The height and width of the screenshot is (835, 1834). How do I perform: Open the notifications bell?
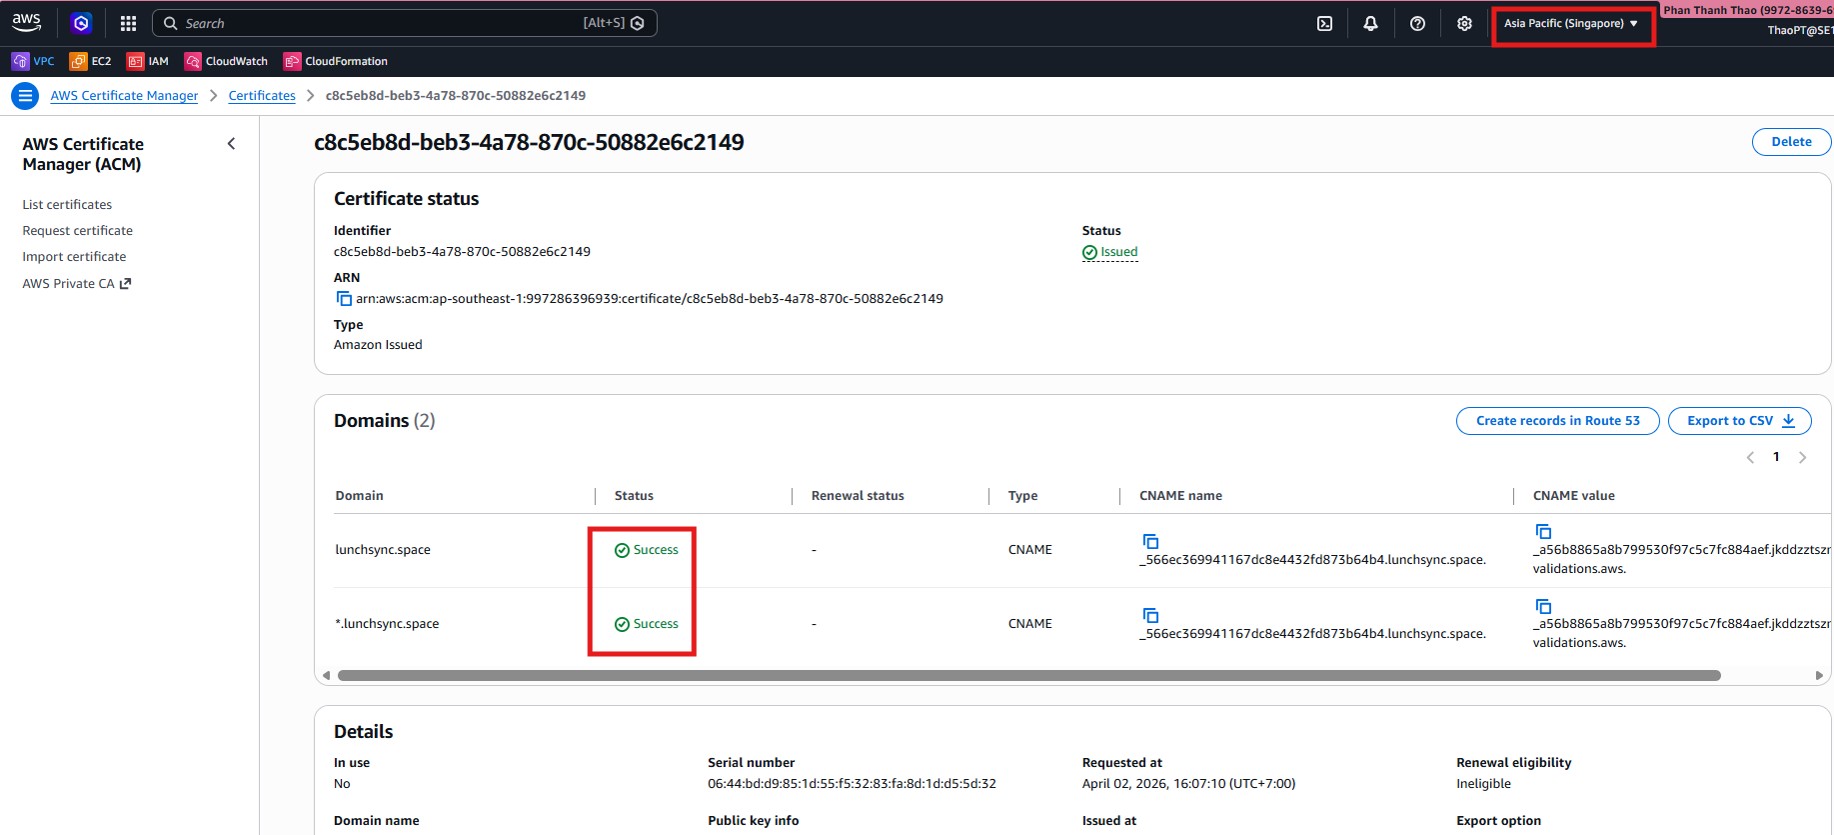click(x=1370, y=24)
